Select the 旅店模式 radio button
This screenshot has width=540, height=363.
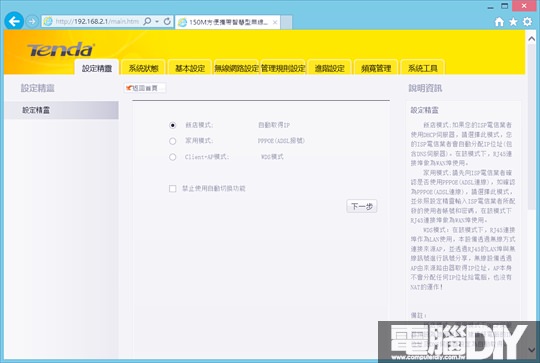(x=173, y=125)
